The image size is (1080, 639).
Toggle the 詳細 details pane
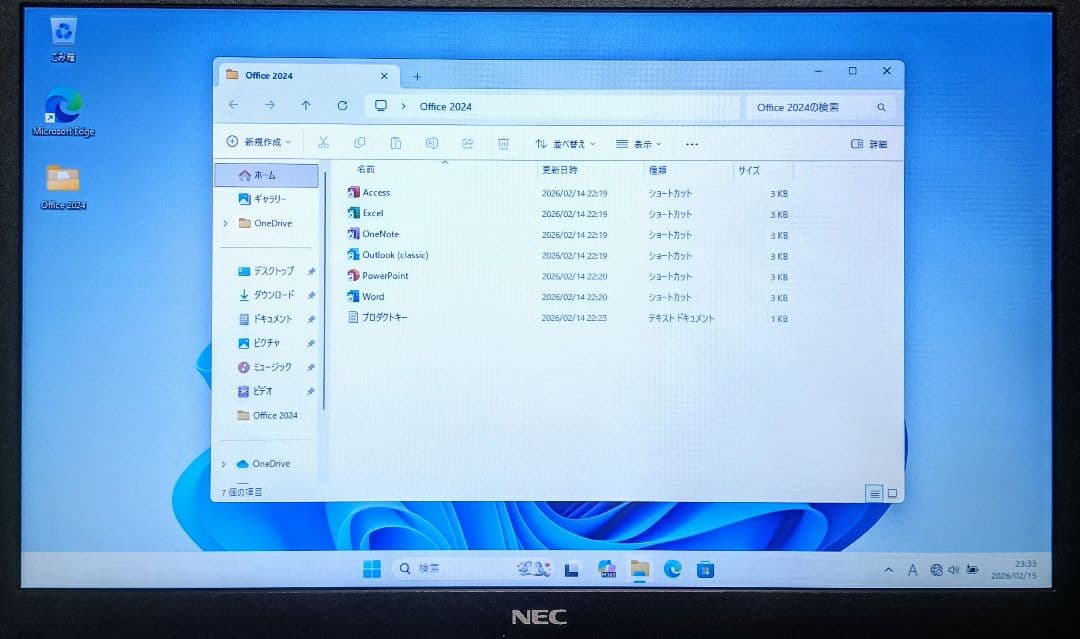coord(869,144)
